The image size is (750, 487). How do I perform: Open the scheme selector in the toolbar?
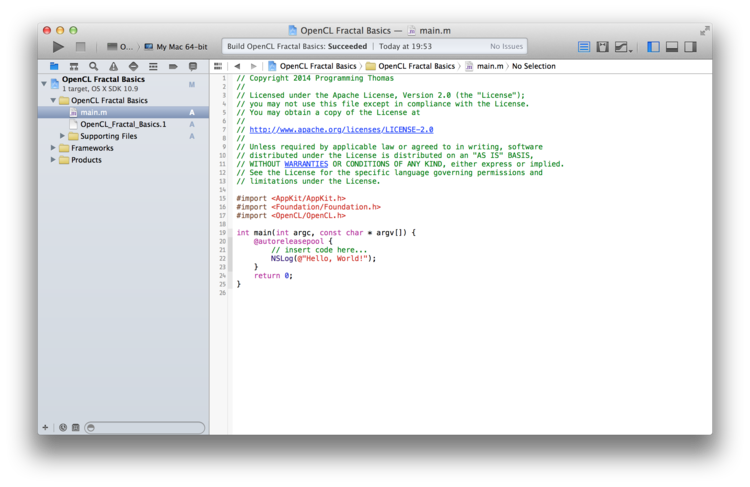click(120, 47)
